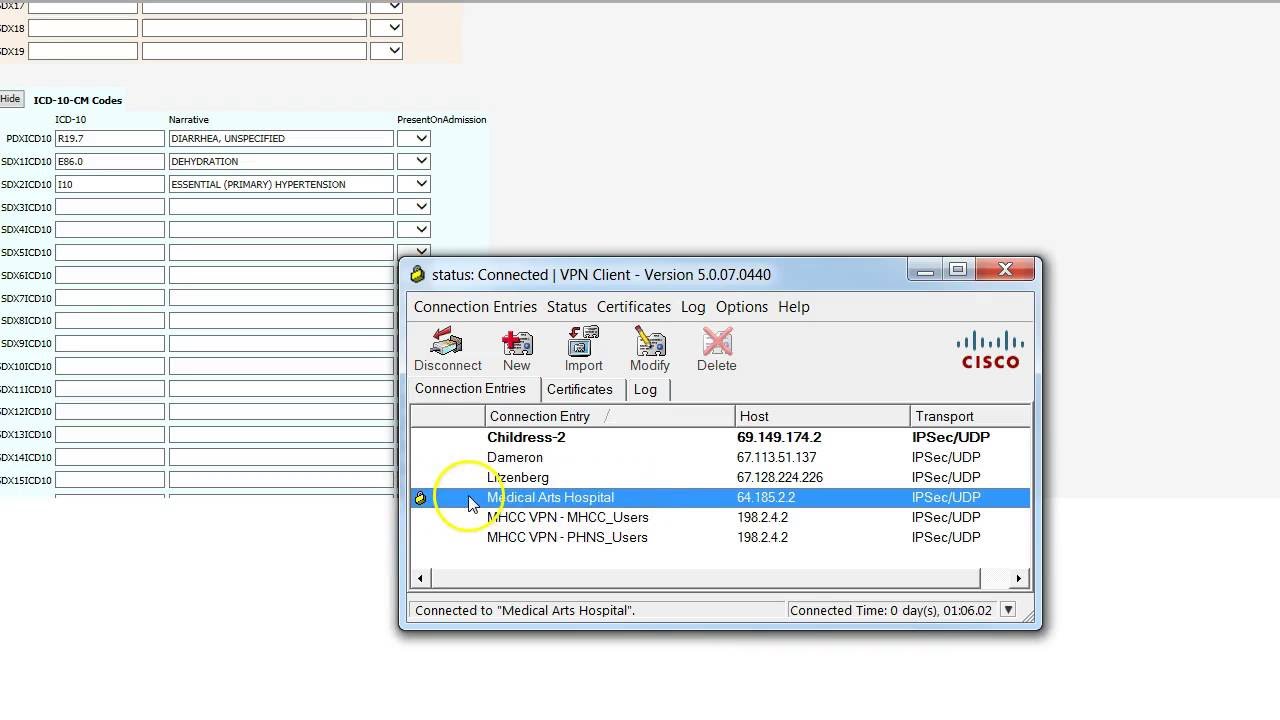Click the Connected Time: 0 day(s), 01:06.02 text
The height and width of the screenshot is (720, 1280).
(x=890, y=610)
